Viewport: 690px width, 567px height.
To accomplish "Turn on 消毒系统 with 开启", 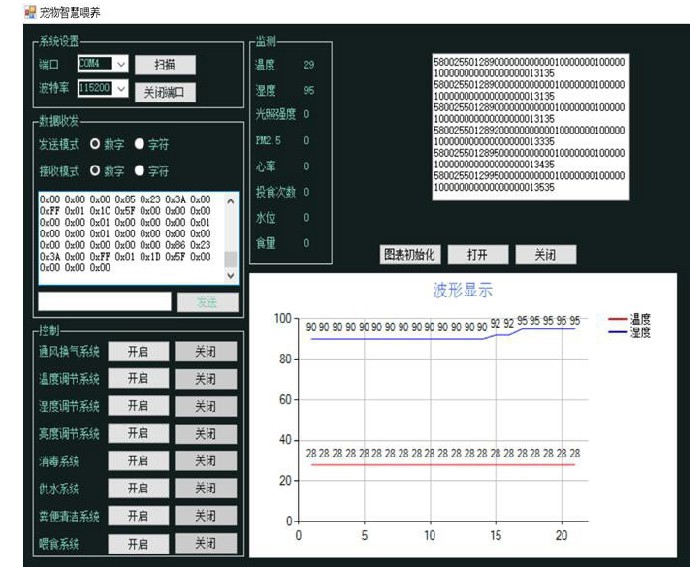I will pos(139,461).
